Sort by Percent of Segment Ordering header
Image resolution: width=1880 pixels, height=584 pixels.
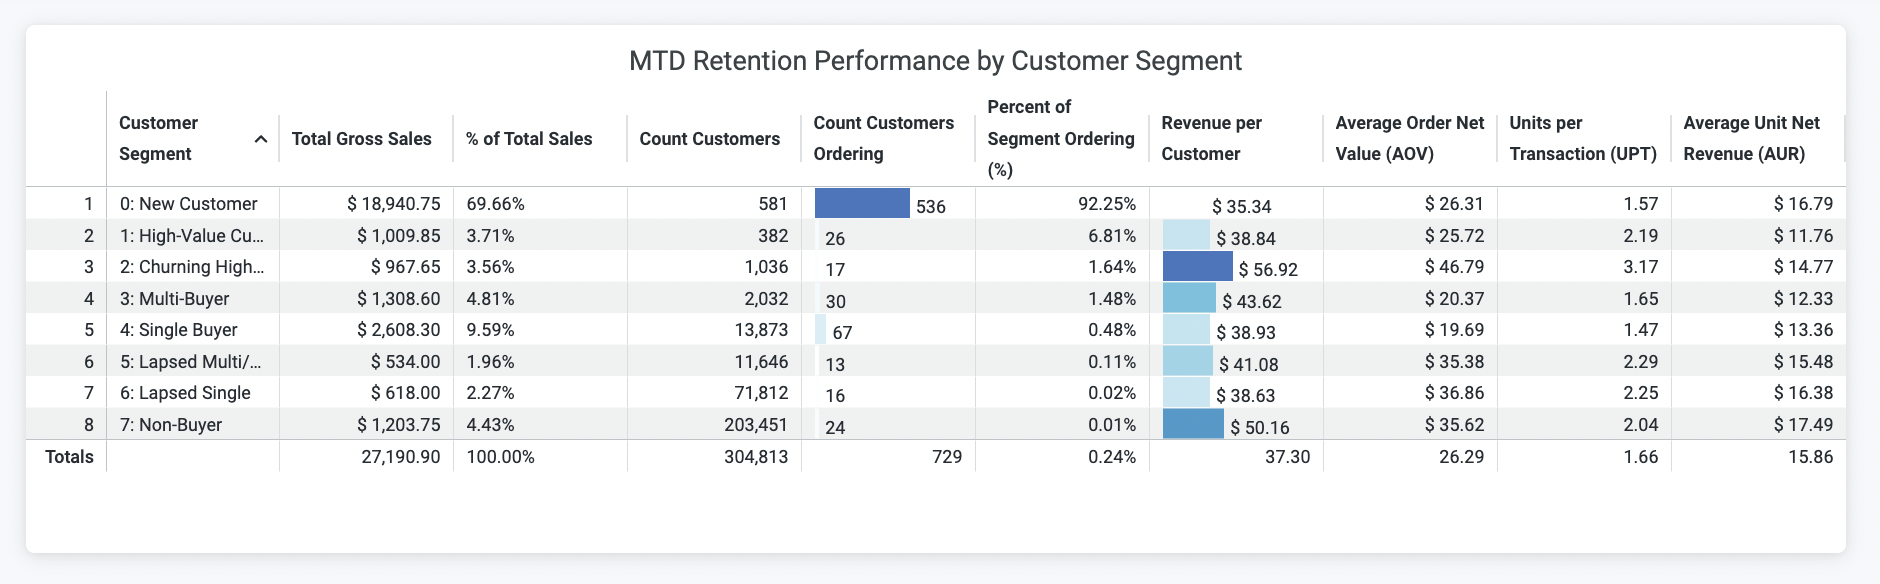[x=1060, y=138]
